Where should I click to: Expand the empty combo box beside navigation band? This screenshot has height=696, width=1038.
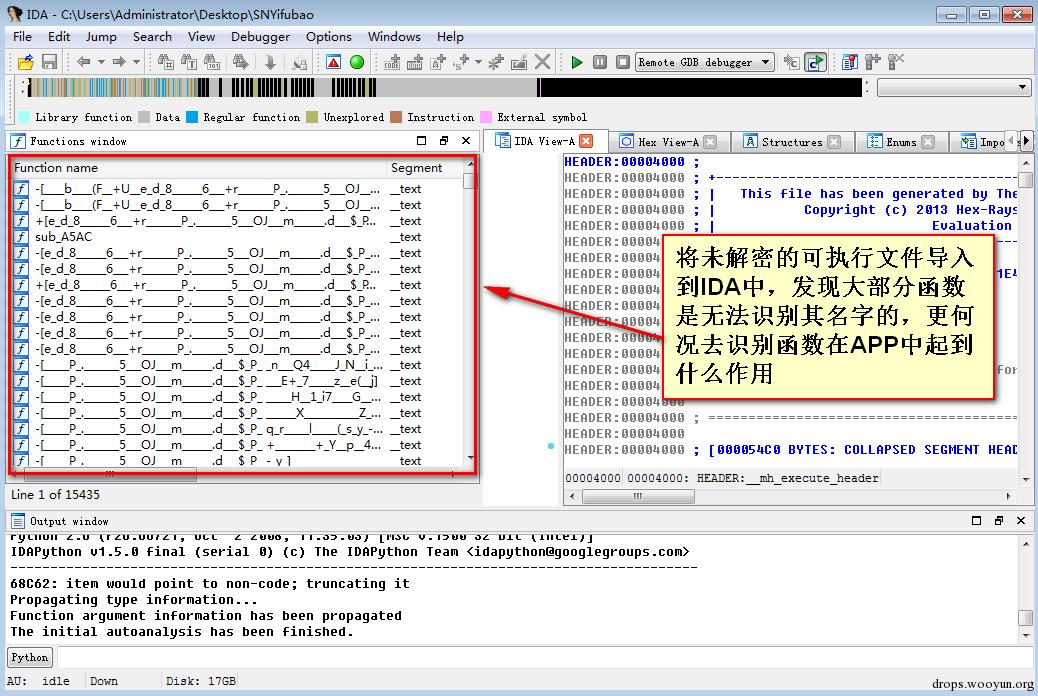(1022, 88)
